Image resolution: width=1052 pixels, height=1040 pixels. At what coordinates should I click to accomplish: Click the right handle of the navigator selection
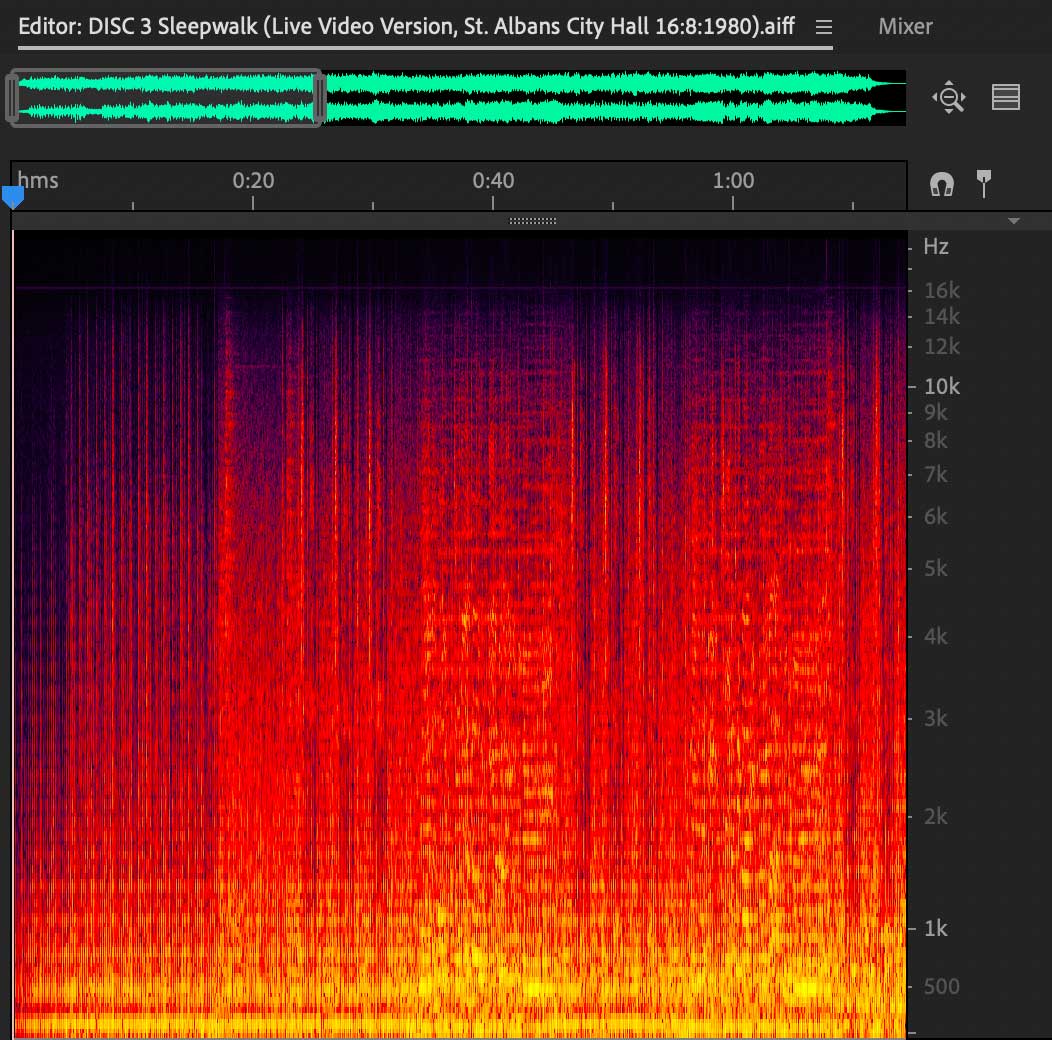coord(320,98)
